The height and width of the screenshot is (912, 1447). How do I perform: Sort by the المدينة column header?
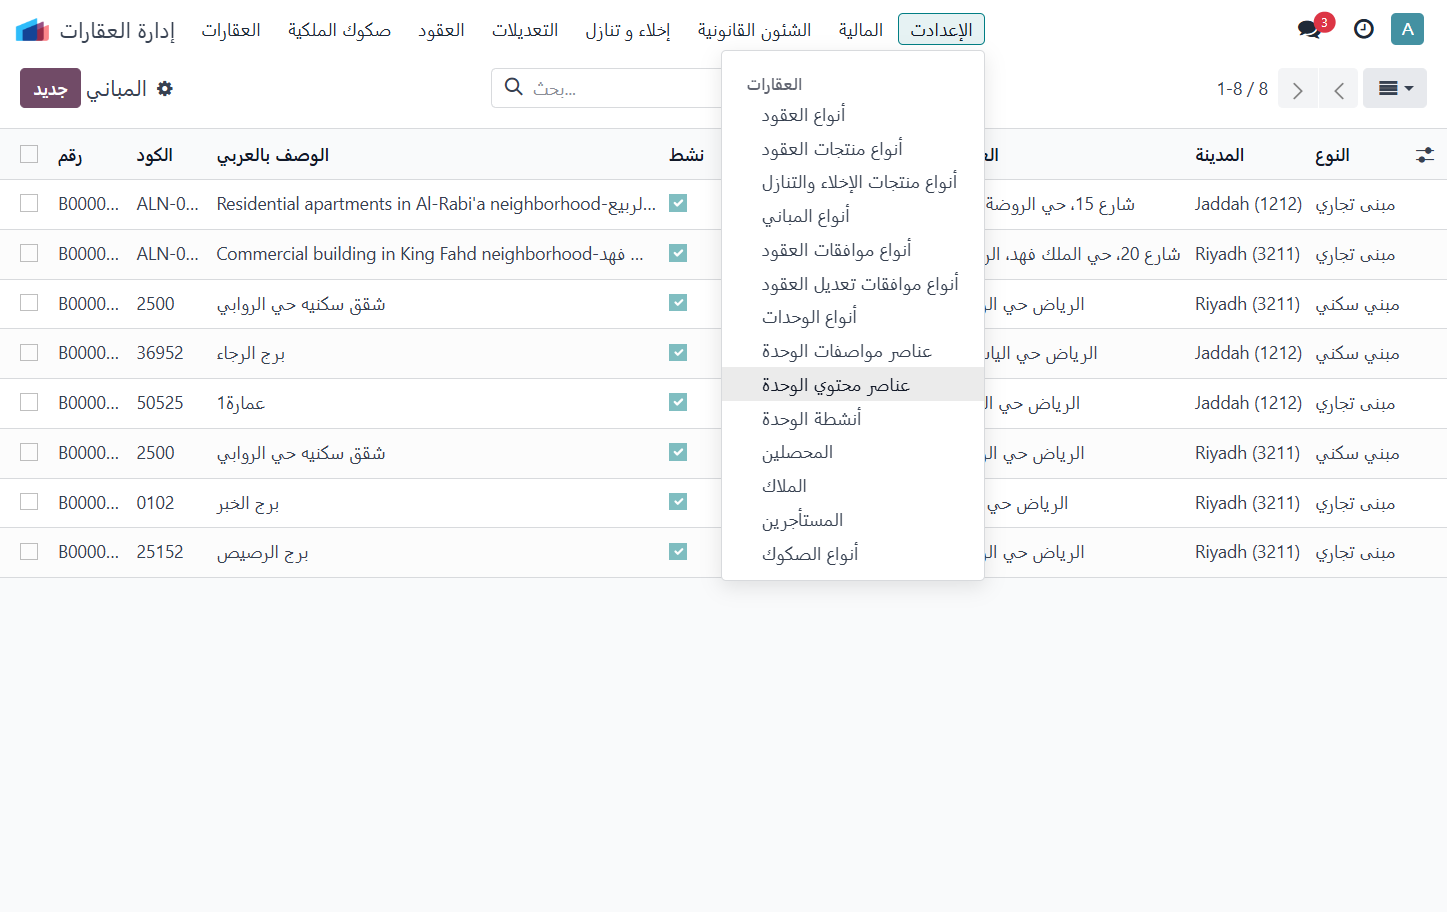pos(1219,155)
